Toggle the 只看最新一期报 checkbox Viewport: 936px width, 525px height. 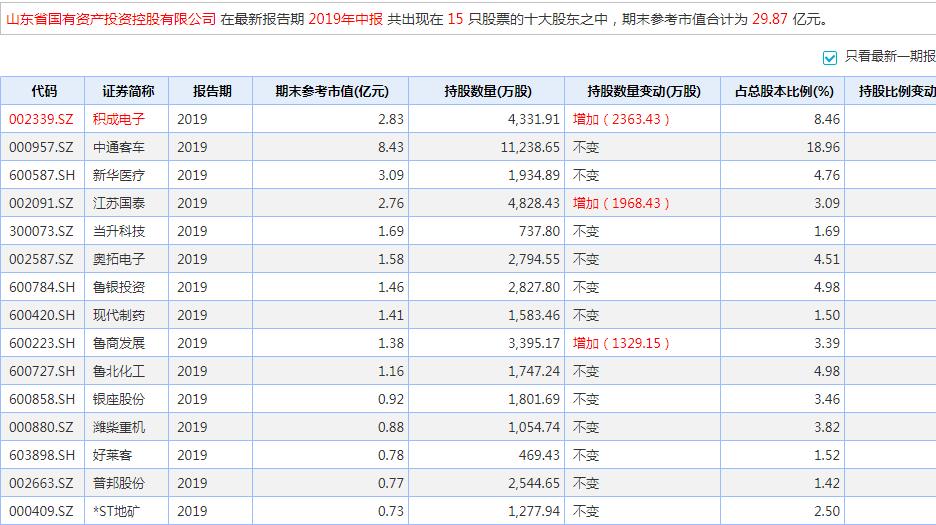[829, 57]
